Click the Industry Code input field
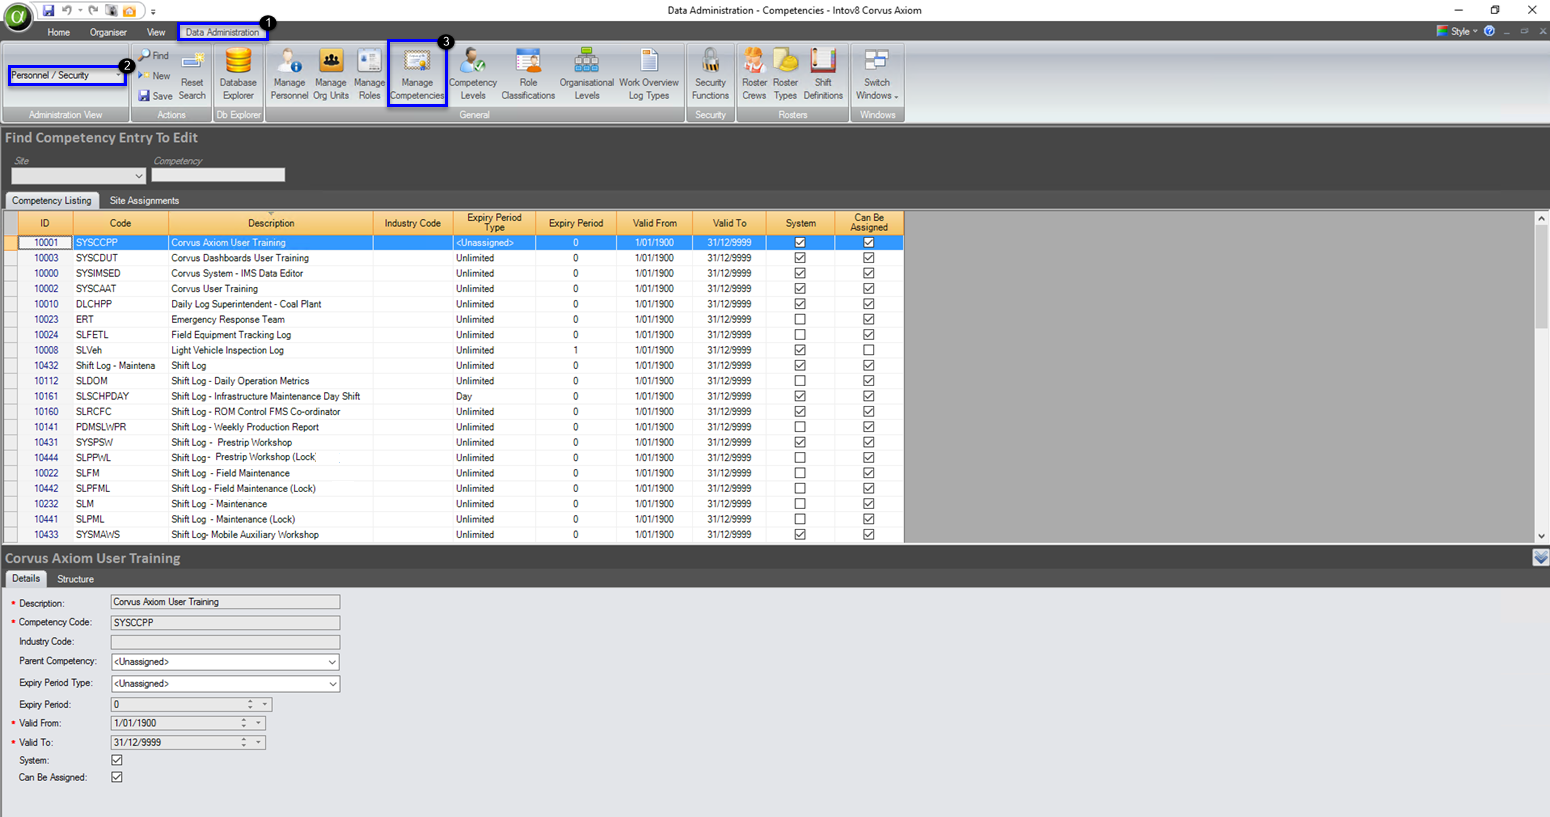 (x=225, y=642)
